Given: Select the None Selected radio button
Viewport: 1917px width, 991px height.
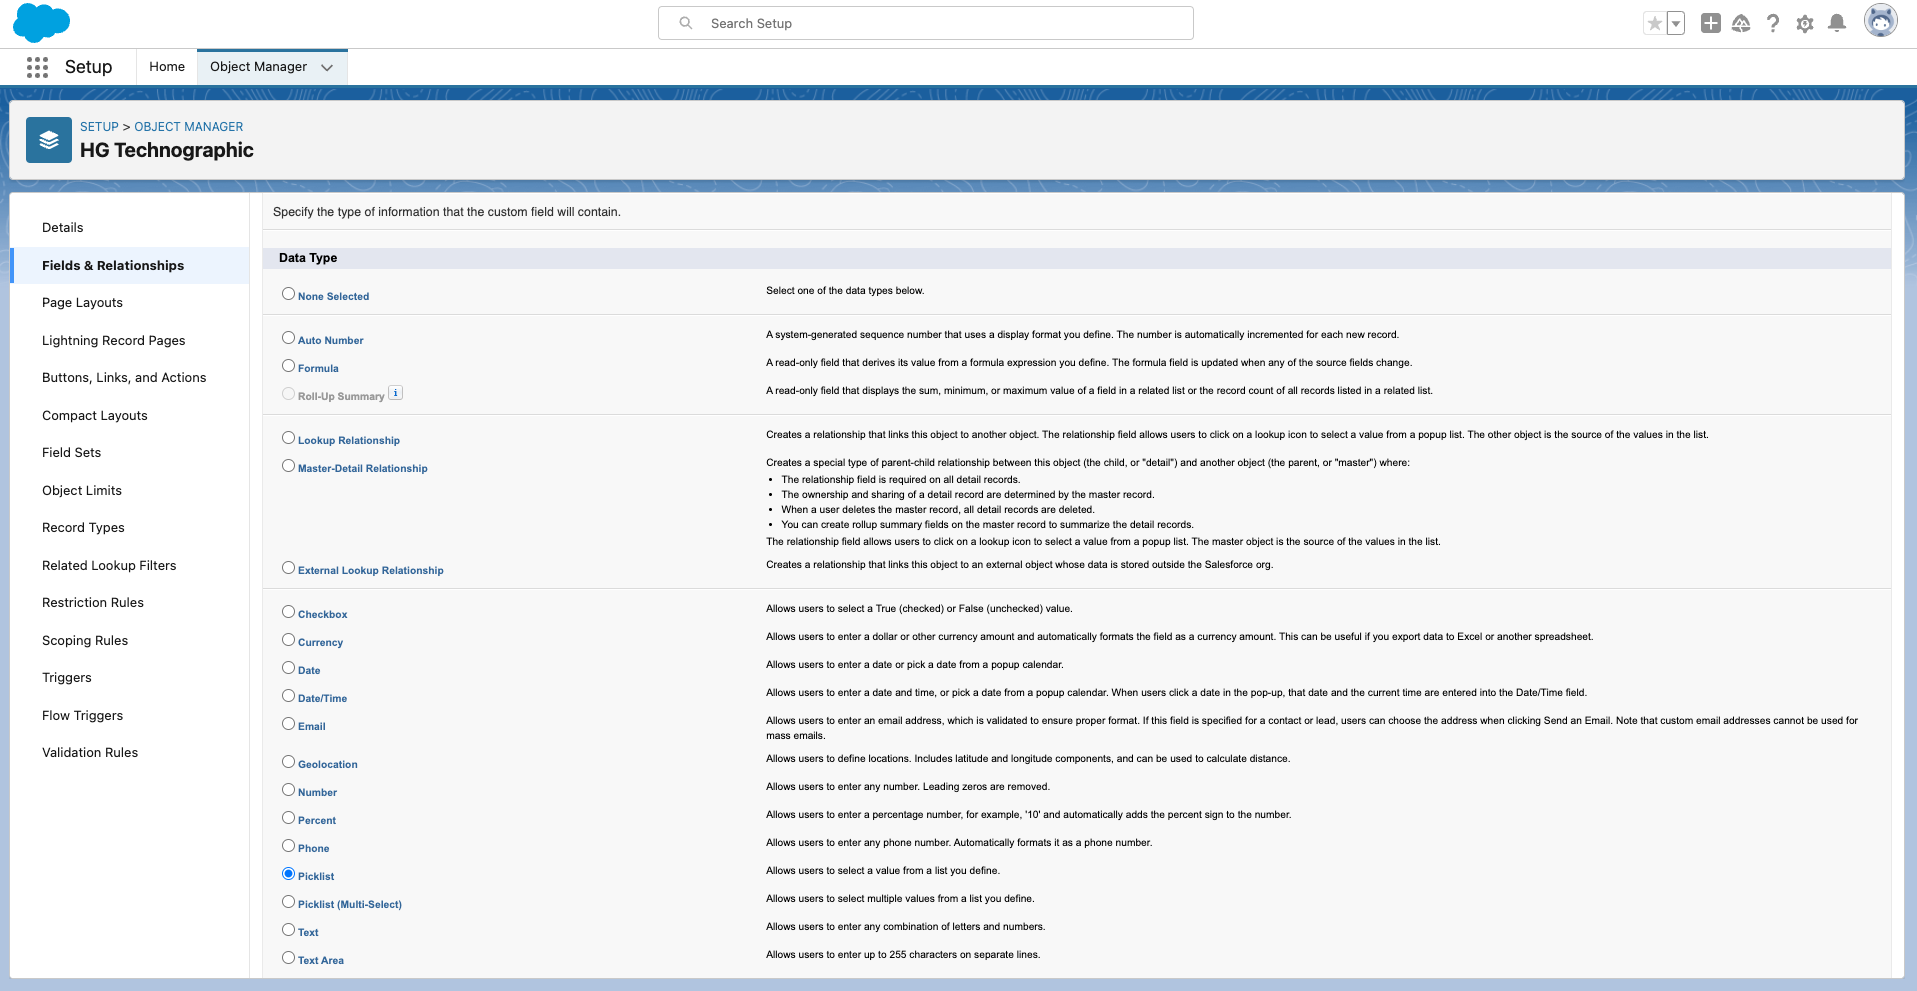Looking at the screenshot, I should point(288,294).
